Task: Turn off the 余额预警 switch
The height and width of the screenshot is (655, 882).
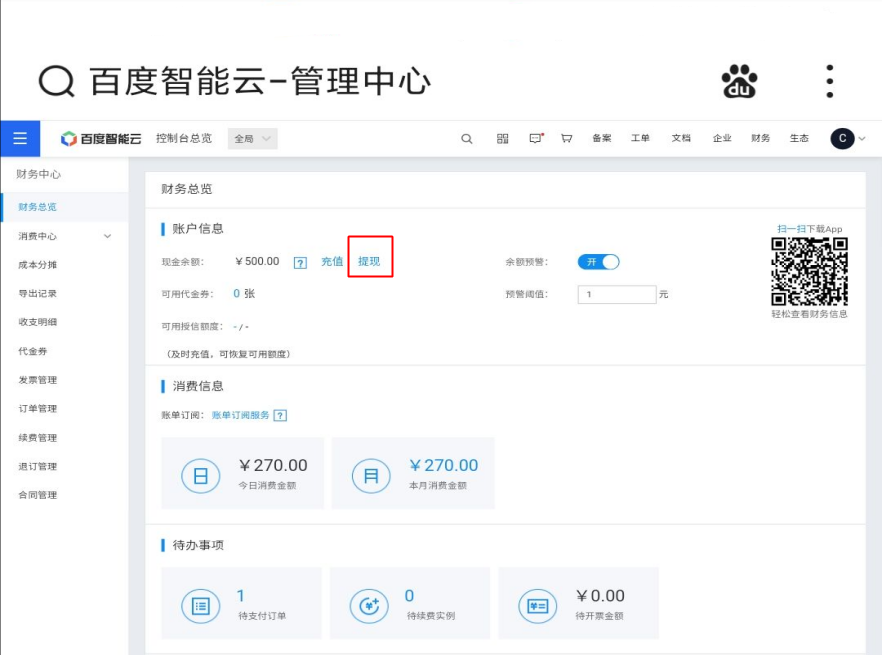Action: pos(598,262)
